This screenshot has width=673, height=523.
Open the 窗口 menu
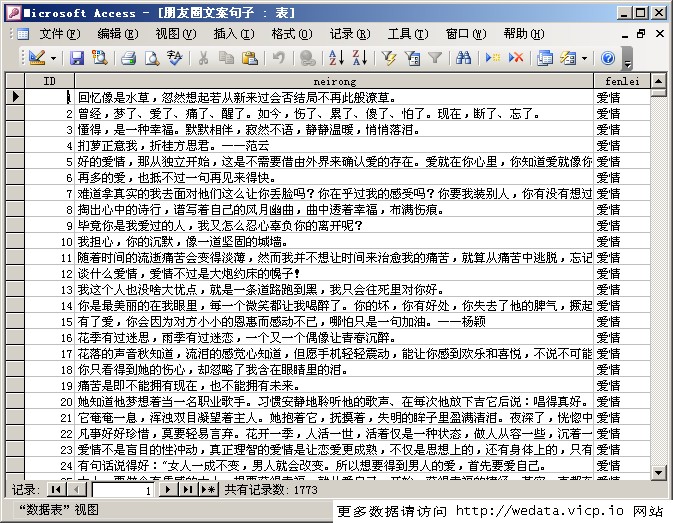pos(466,33)
